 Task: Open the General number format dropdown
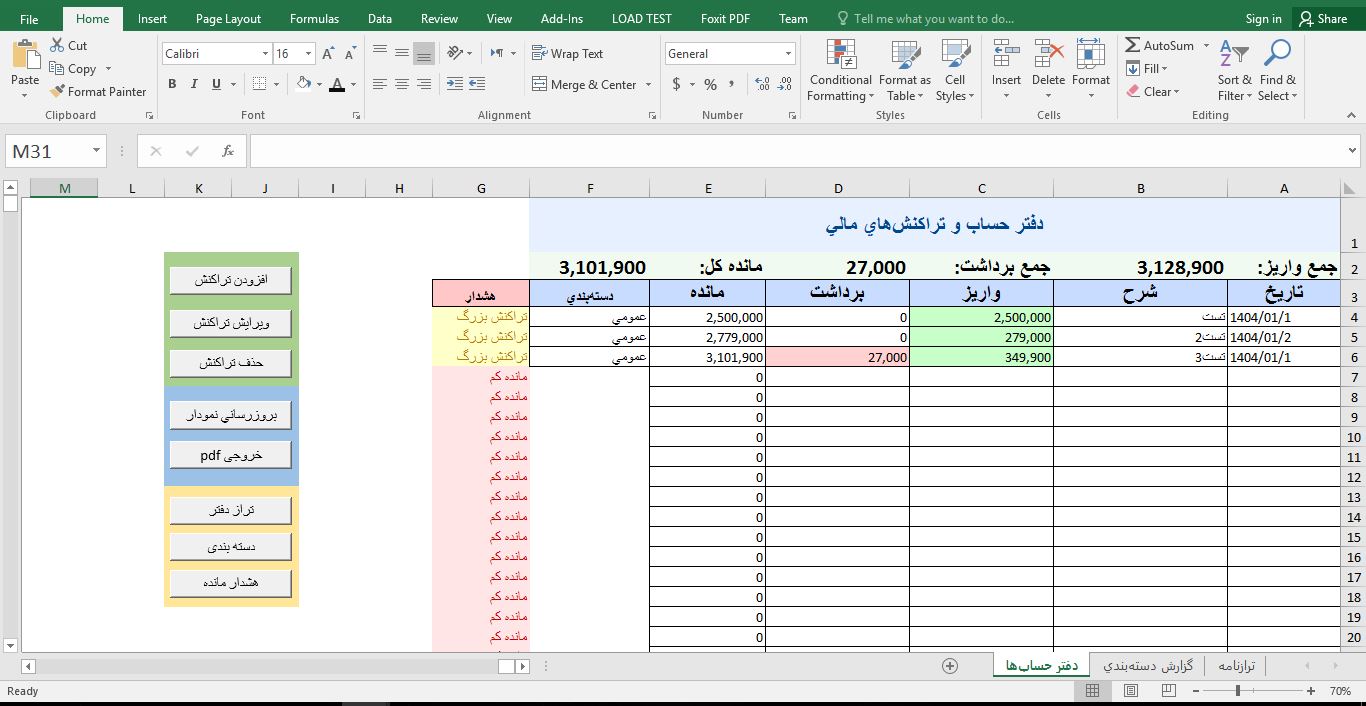coord(788,54)
